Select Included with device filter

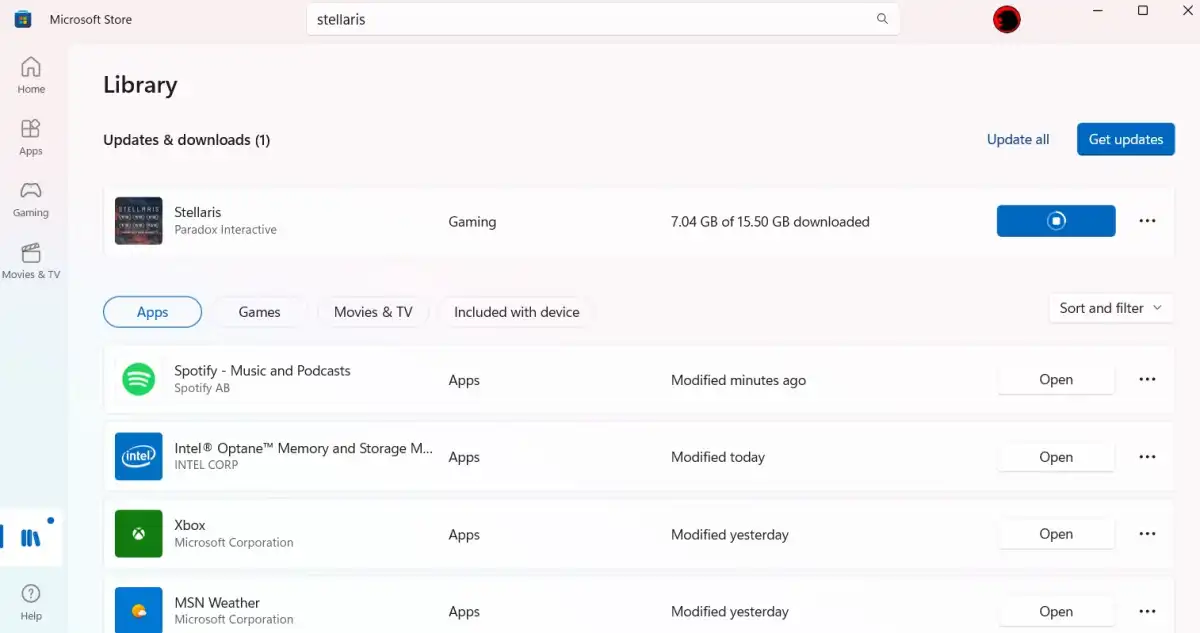point(516,312)
